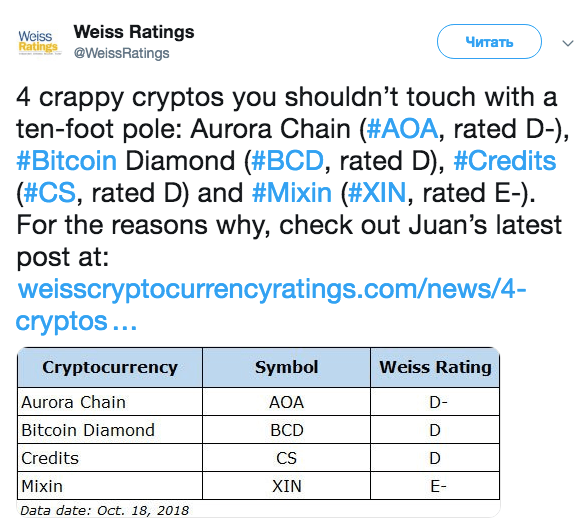
Task: Open the #XIN hashtag
Action: coord(376,193)
